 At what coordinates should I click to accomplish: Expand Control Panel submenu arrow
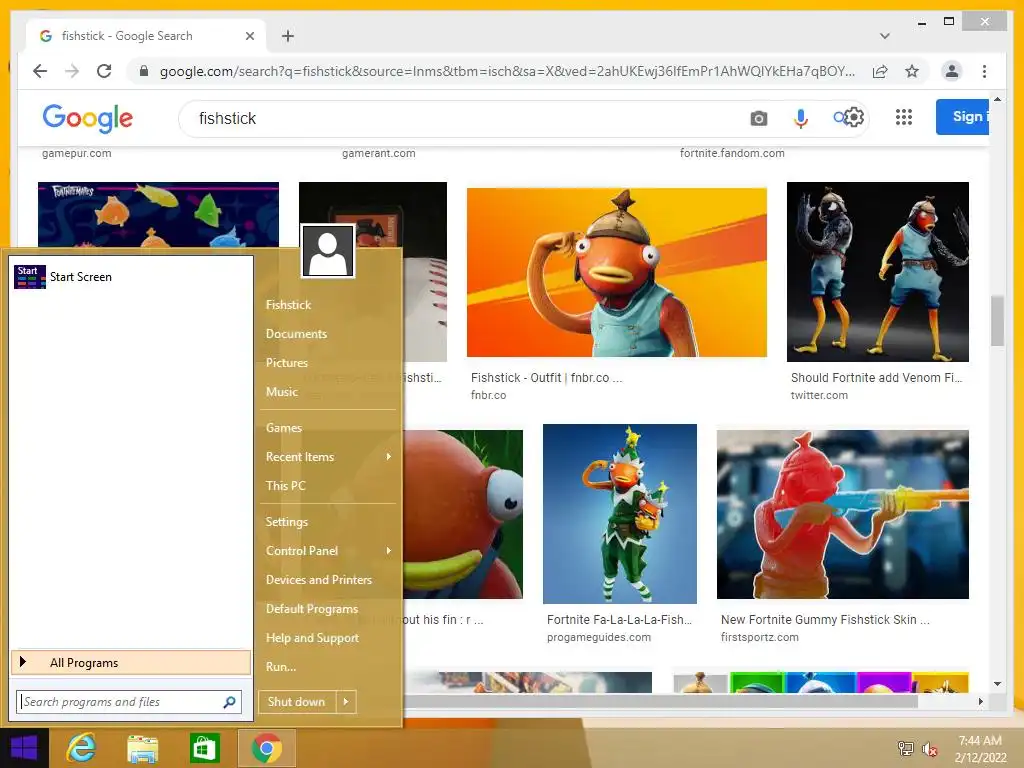click(389, 551)
